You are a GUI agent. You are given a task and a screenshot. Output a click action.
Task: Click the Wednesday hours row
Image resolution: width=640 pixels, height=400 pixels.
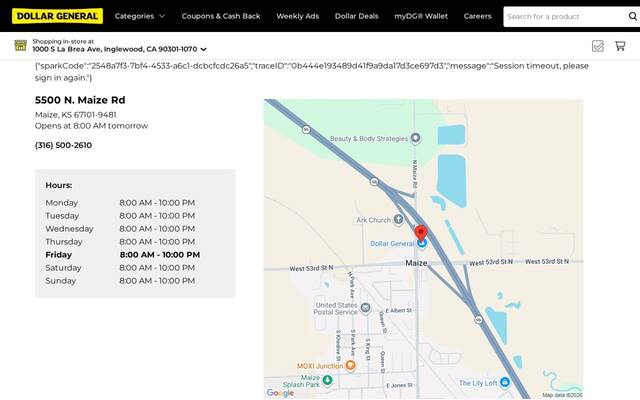[120, 229]
